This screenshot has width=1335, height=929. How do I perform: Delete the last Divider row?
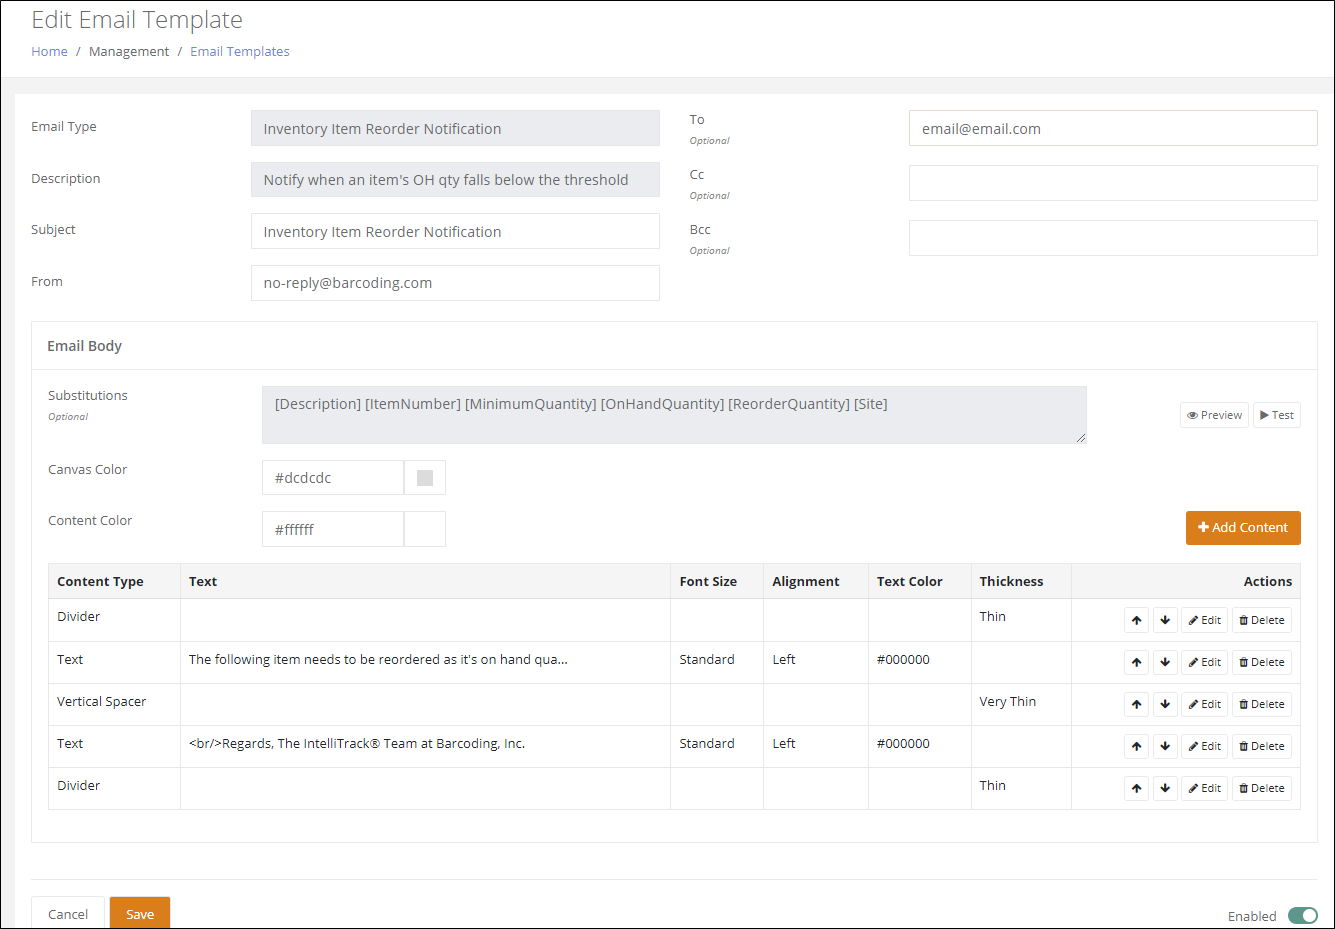[1261, 788]
